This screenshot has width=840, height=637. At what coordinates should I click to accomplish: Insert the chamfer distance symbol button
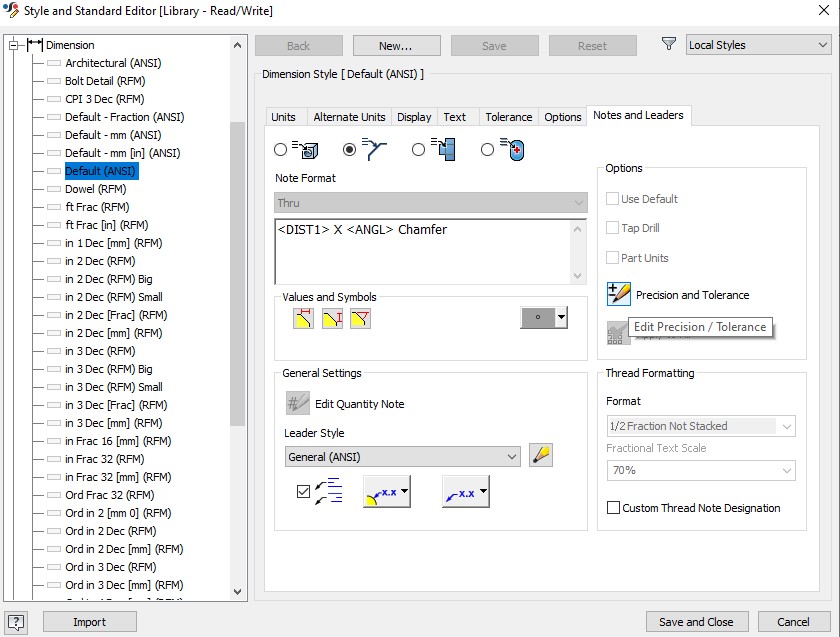(x=303, y=319)
